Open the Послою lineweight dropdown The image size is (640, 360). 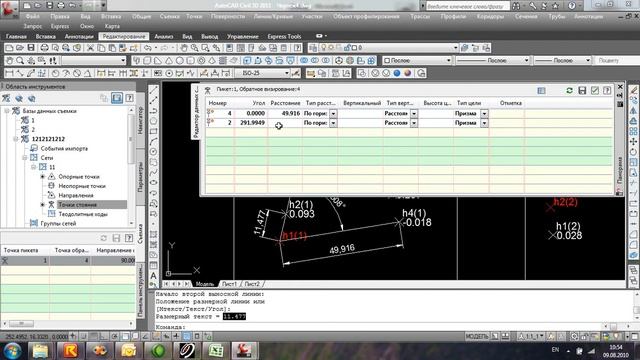588,61
